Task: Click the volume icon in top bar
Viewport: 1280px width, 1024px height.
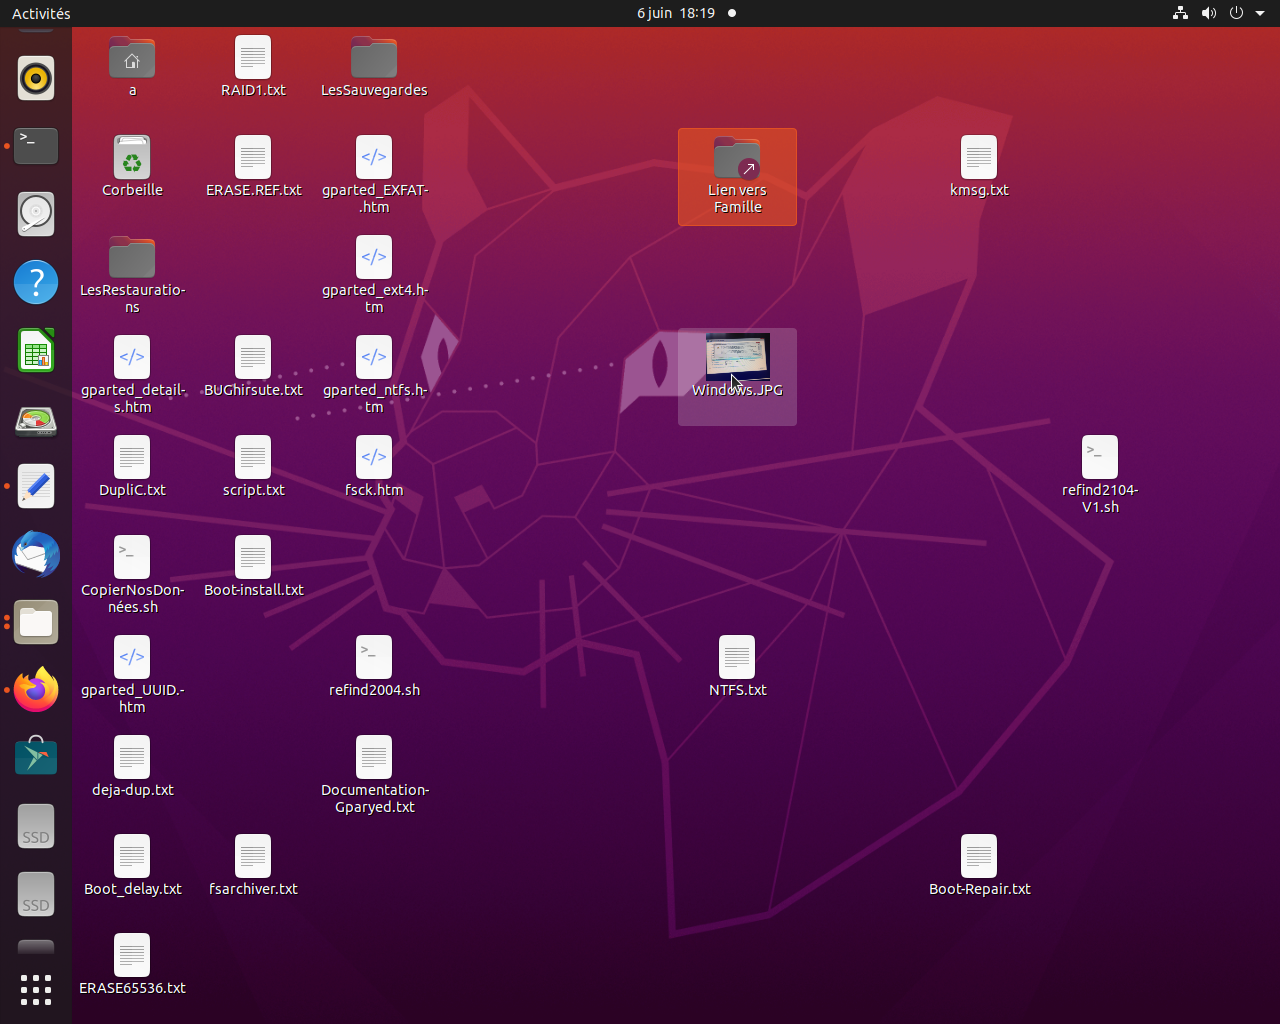Action: pos(1209,13)
